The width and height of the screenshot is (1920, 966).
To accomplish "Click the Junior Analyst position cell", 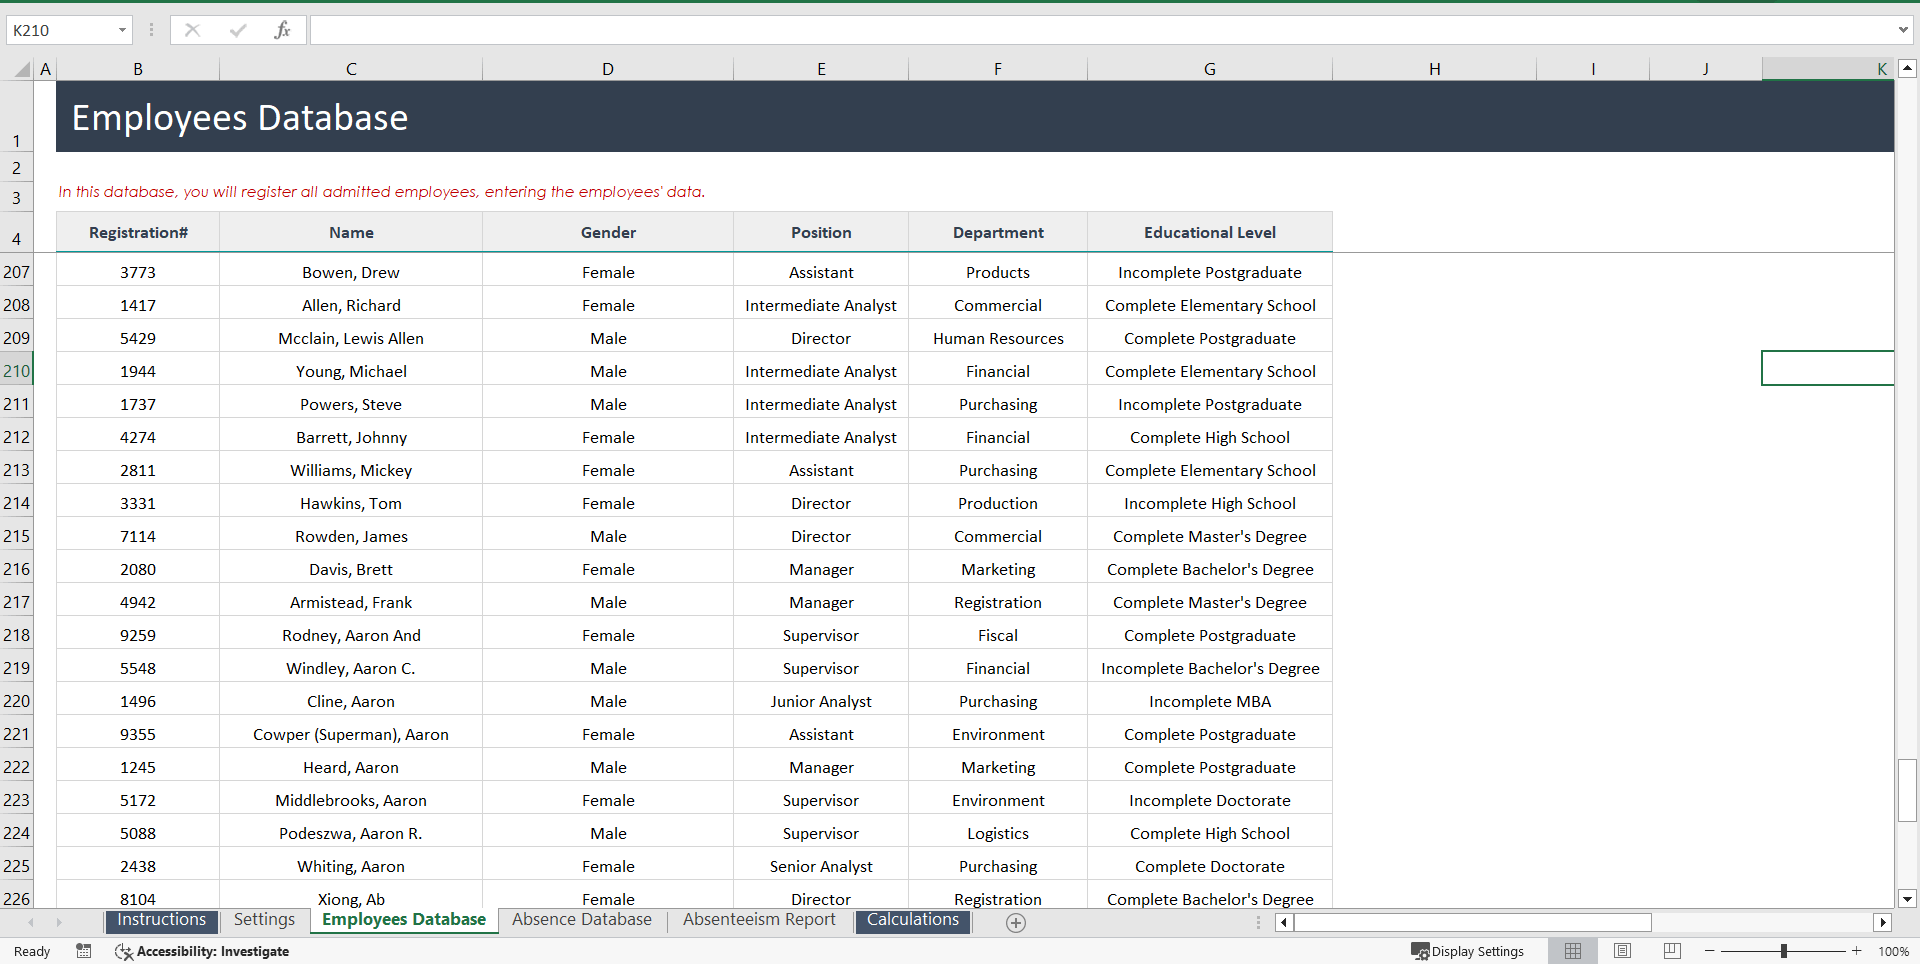I will (x=821, y=701).
